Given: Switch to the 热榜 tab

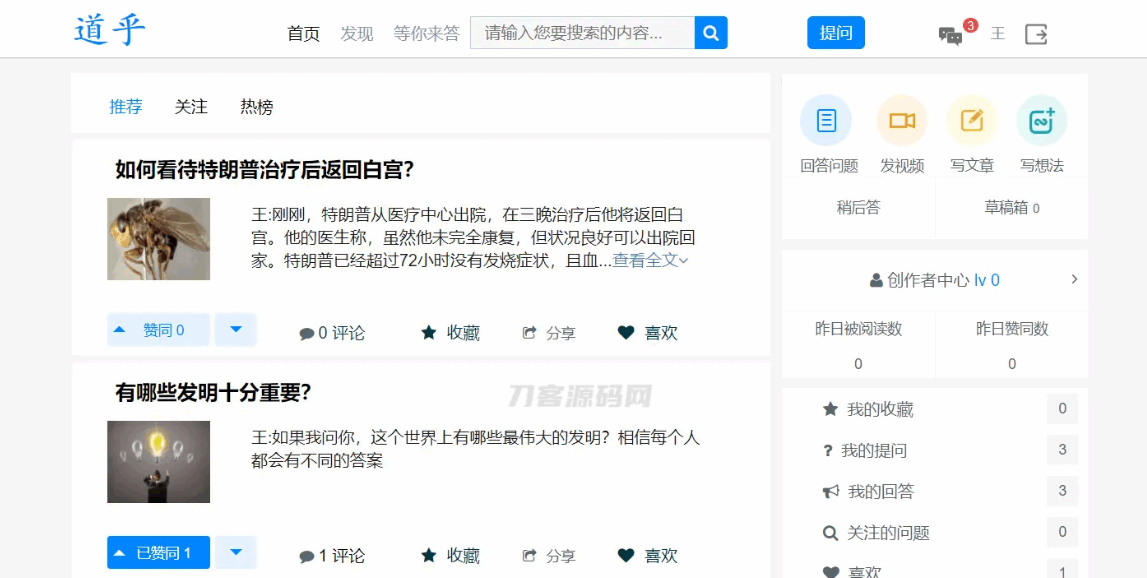Looking at the screenshot, I should (256, 106).
